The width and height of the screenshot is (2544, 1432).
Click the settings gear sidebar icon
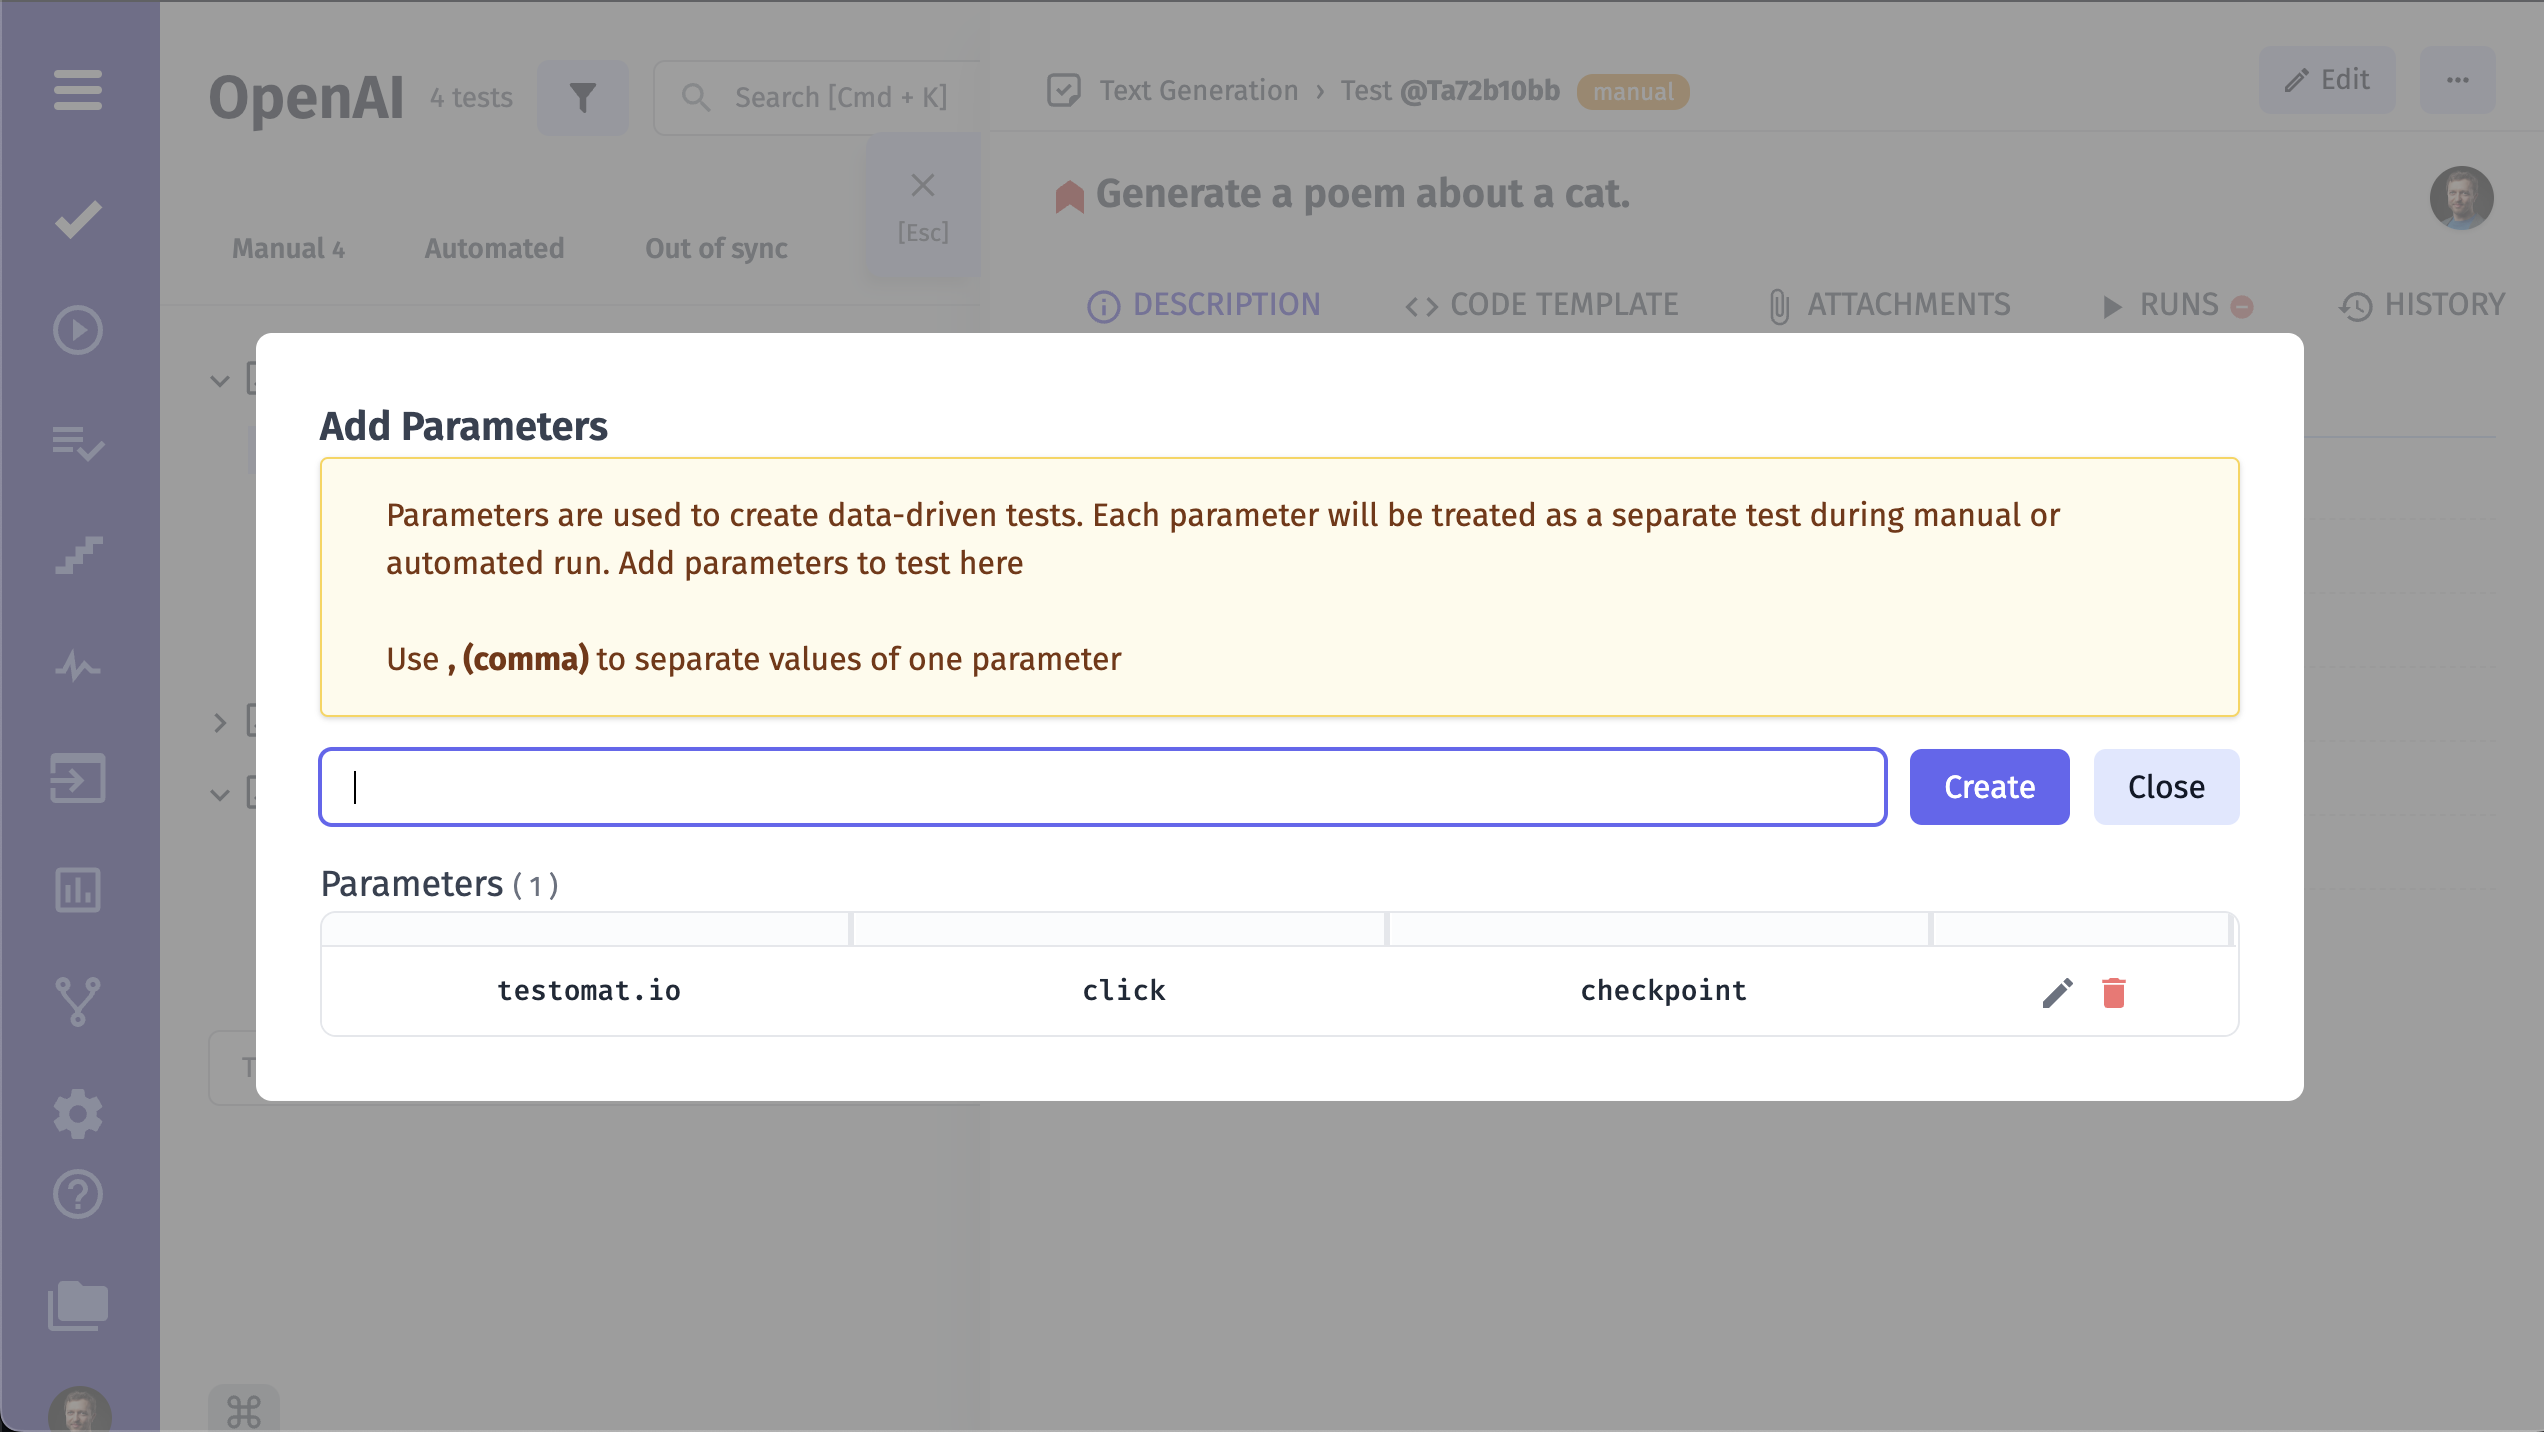(x=75, y=1111)
